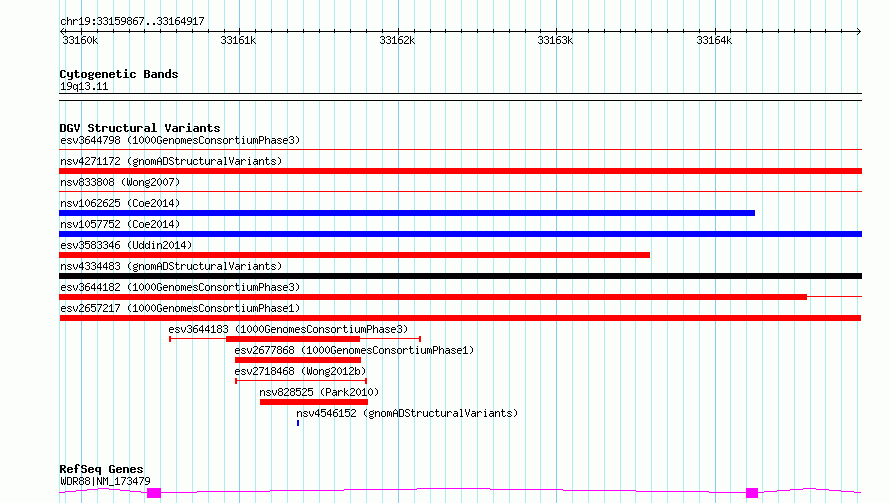The height and width of the screenshot is (503, 890).
Task: Click the 33161k ruler tick label
Action: pos(238,40)
